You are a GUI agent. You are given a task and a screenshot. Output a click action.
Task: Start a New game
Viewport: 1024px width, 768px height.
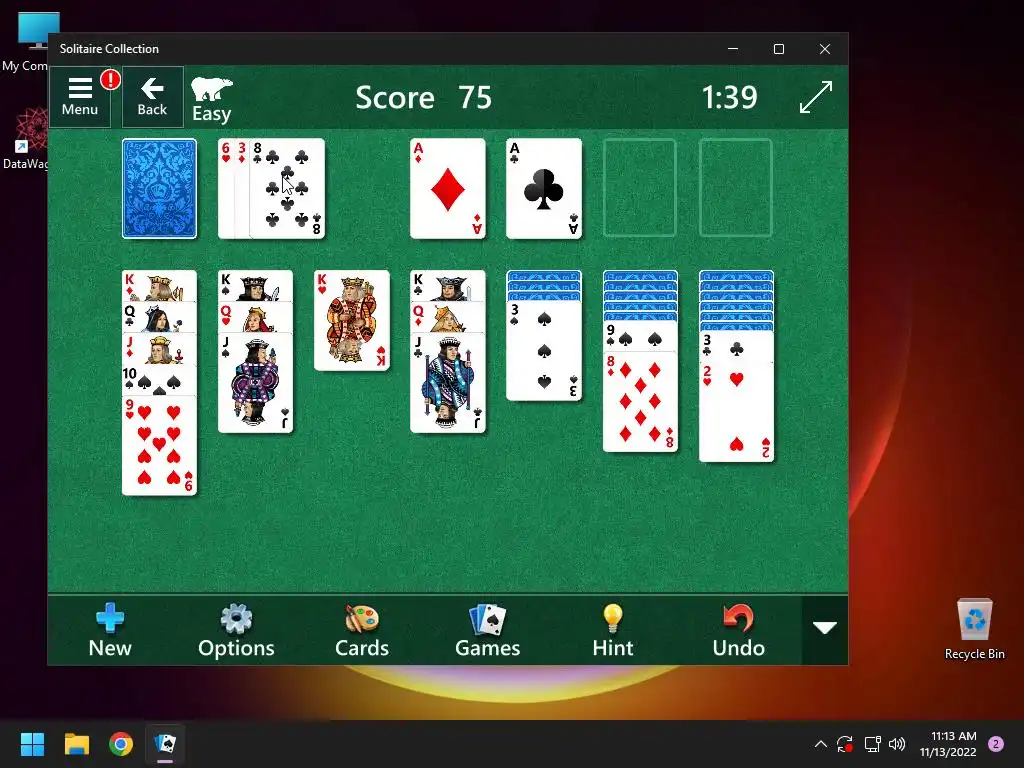(x=110, y=630)
